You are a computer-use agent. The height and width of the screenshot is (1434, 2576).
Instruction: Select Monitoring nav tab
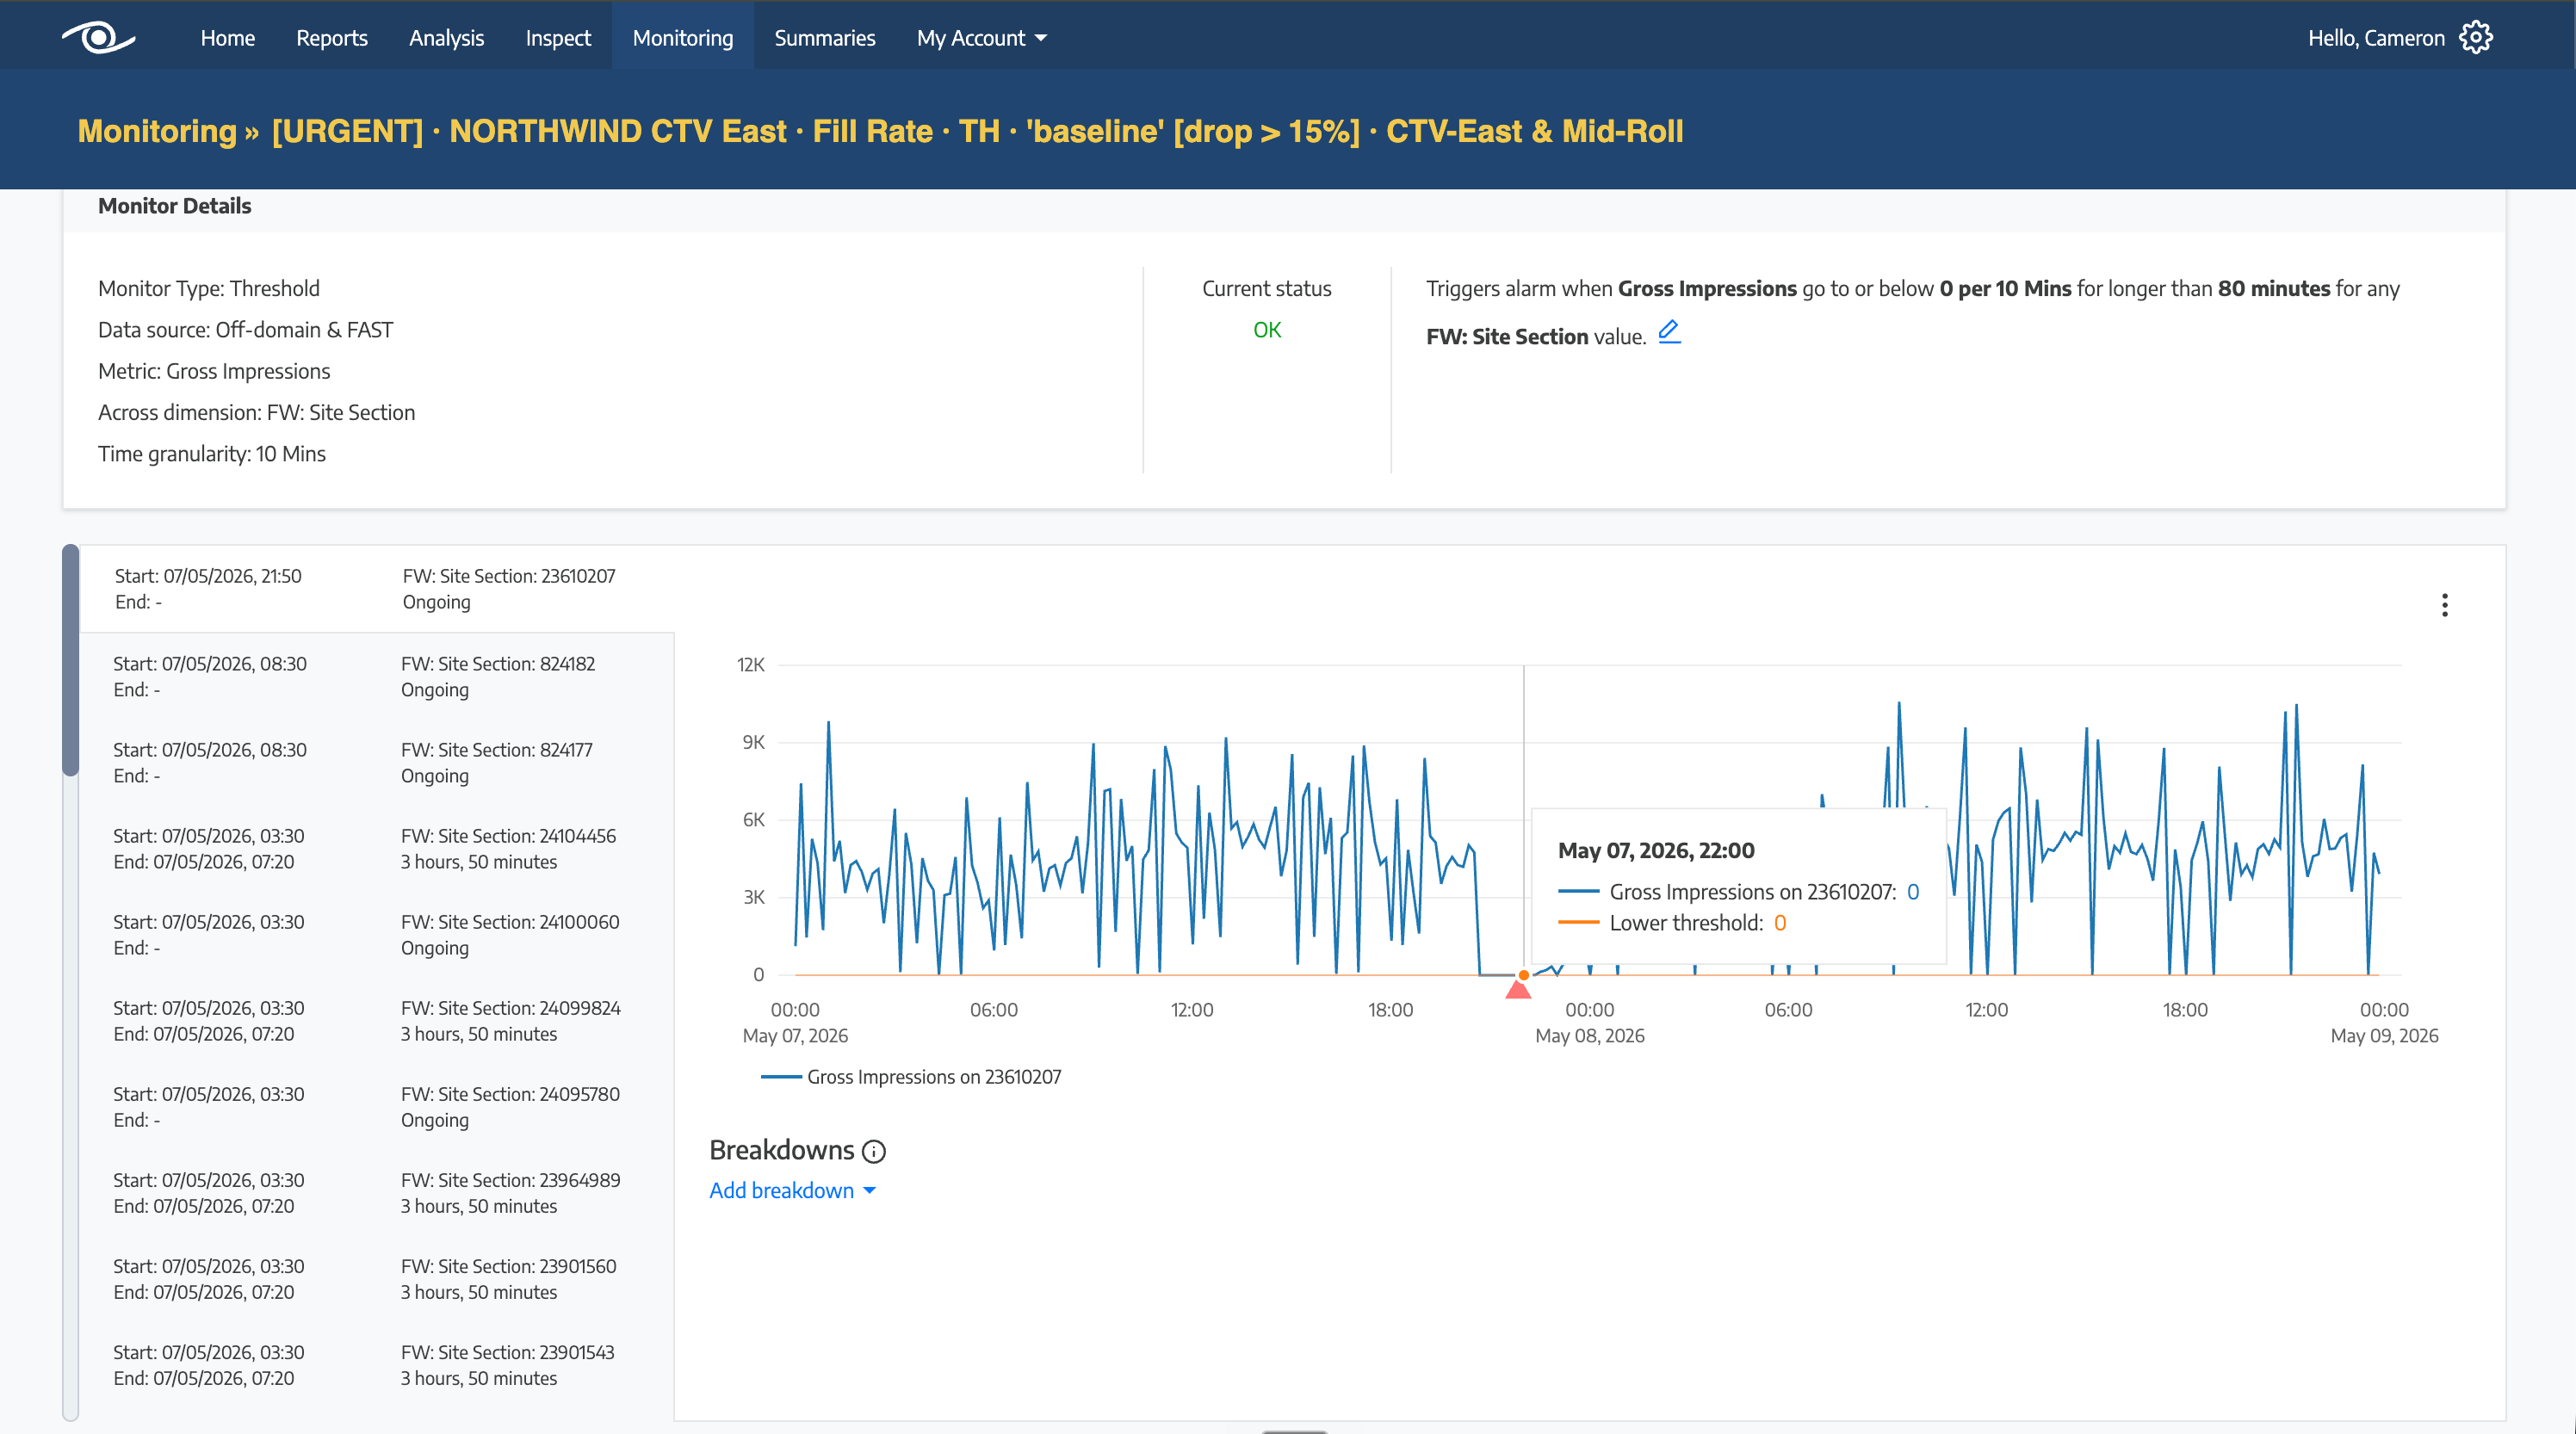pyautogui.click(x=683, y=38)
